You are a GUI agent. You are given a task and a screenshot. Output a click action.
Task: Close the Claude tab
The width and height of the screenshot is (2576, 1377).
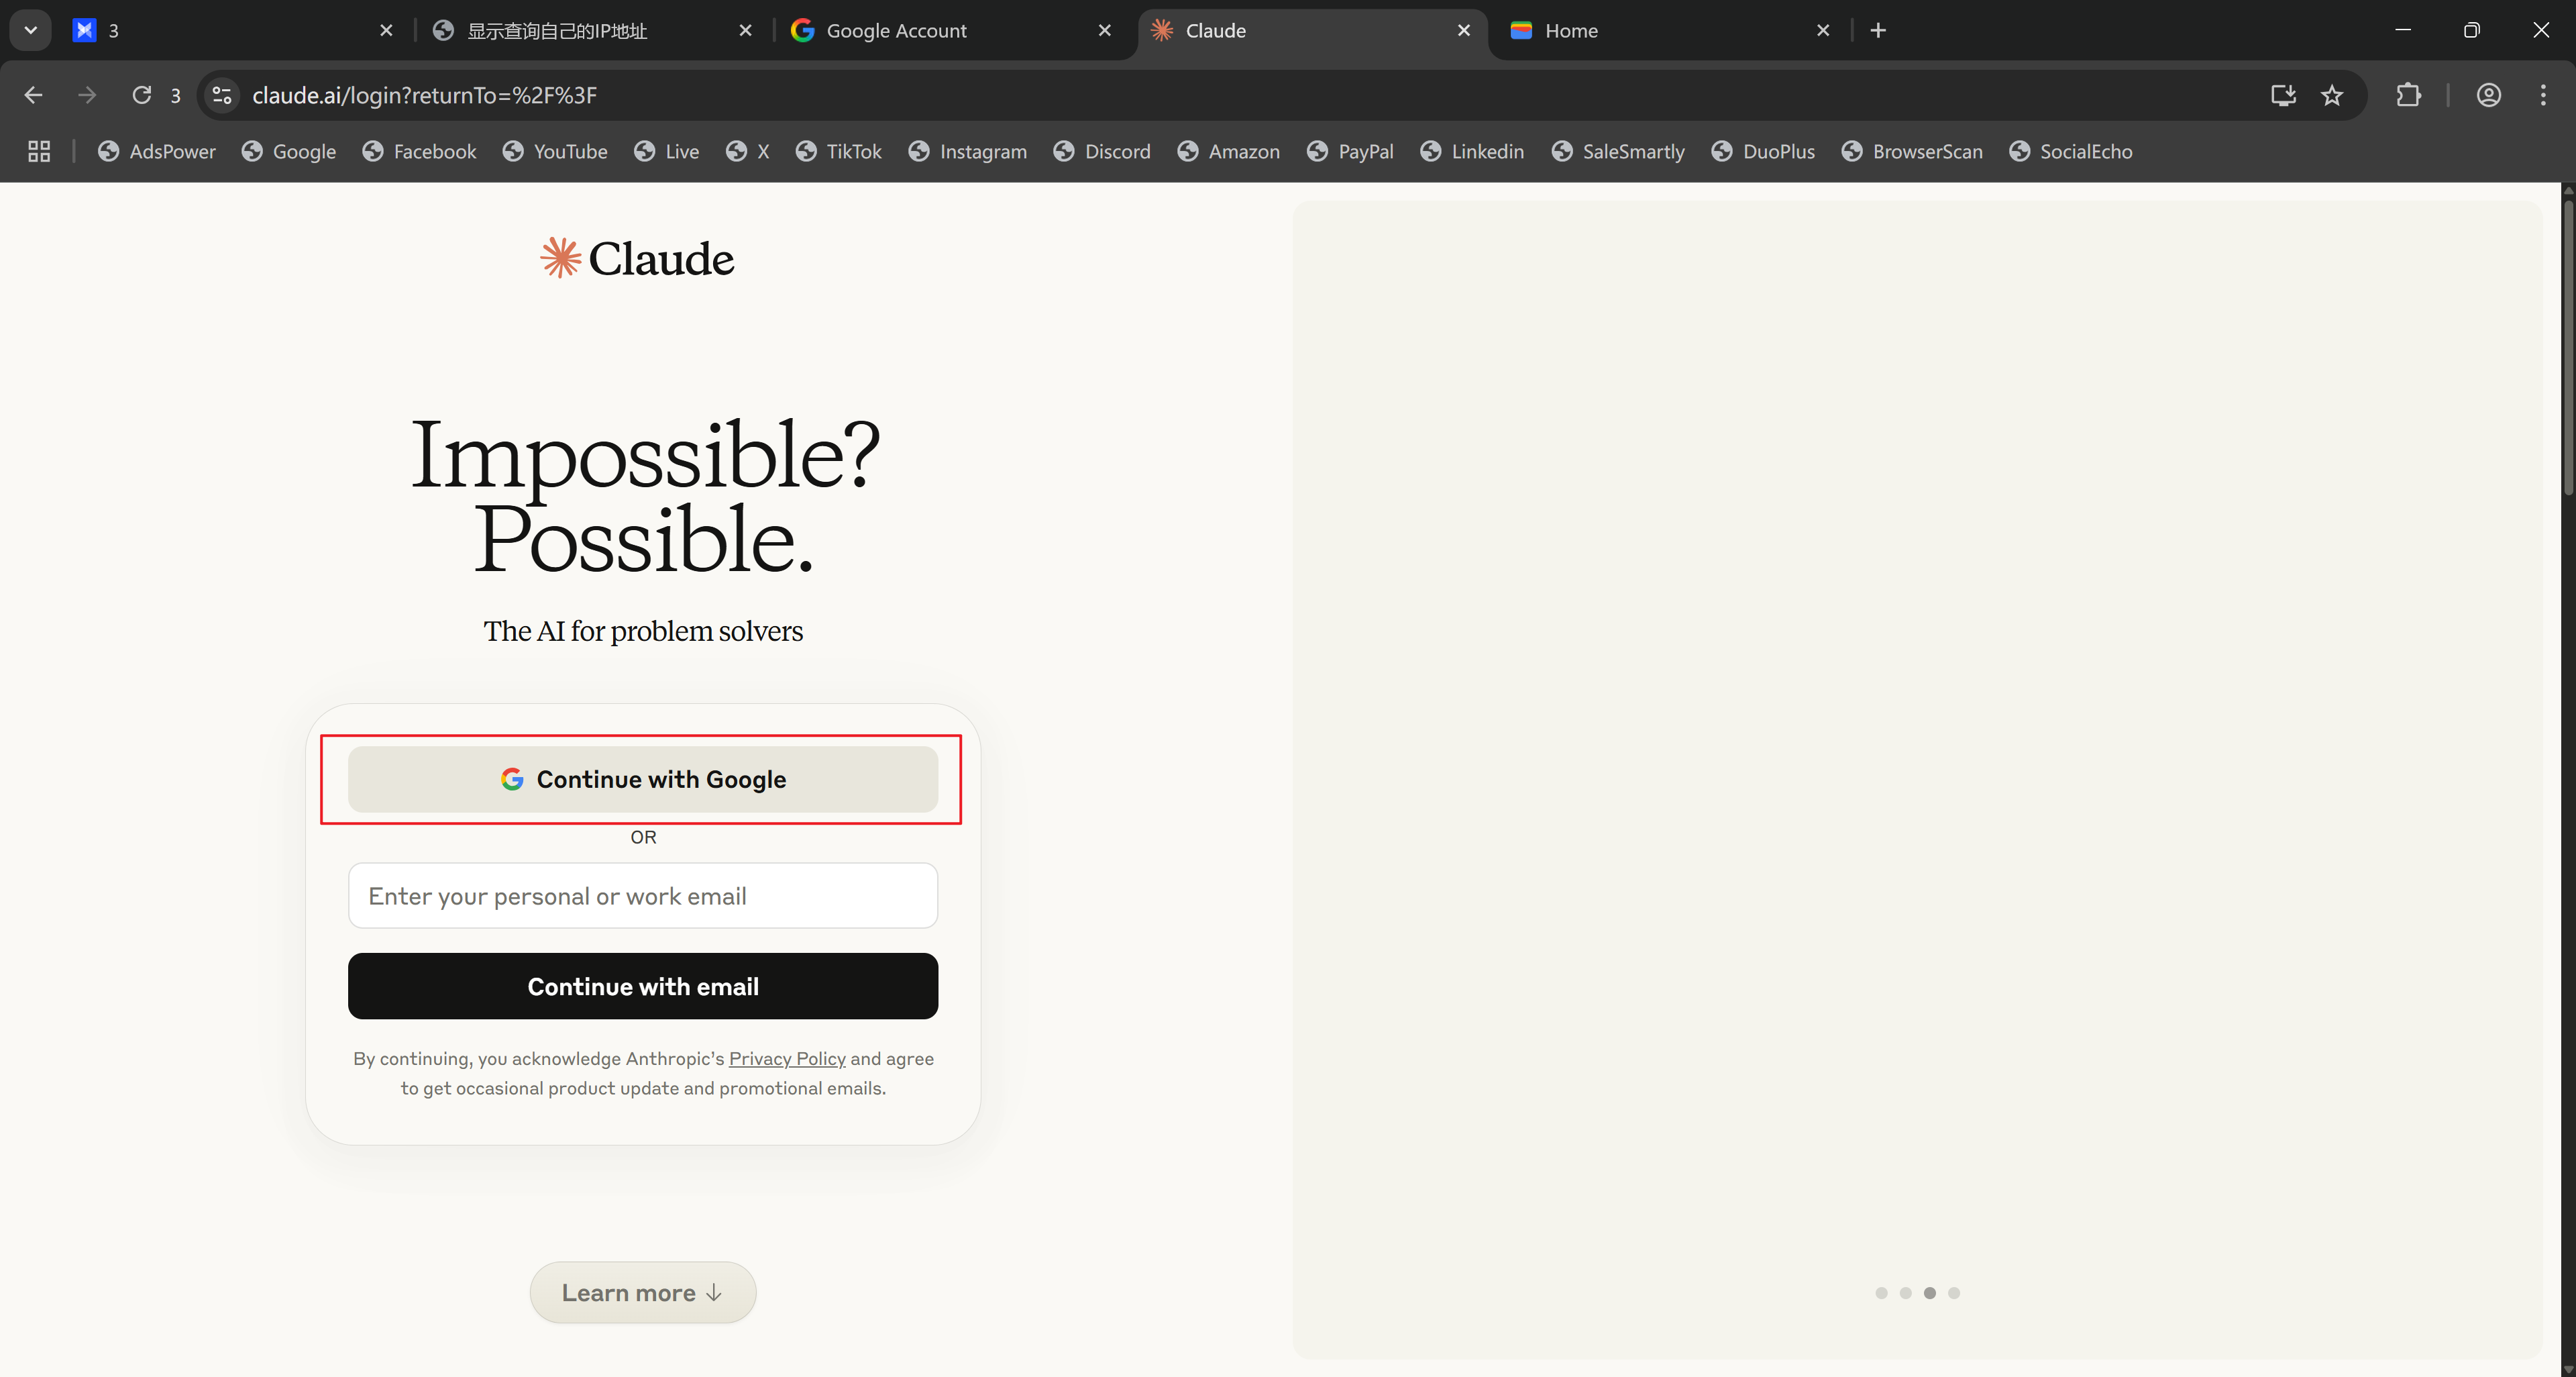[1463, 30]
